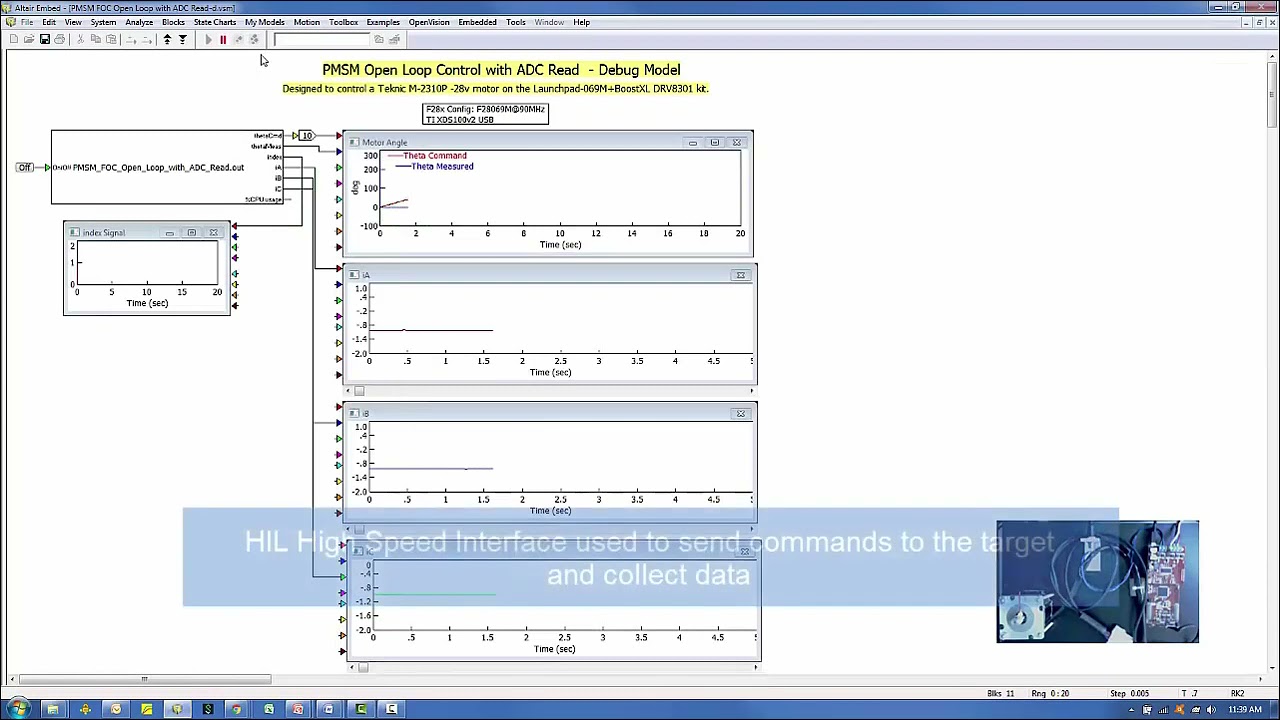Viewport: 1280px width, 720px height.
Task: Start the simulation with the green Go icon
Action: coord(208,39)
